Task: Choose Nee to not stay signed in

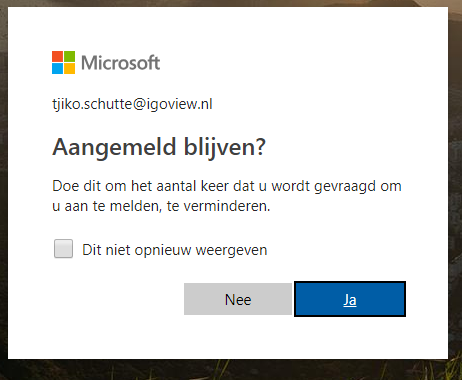Action: [238, 299]
